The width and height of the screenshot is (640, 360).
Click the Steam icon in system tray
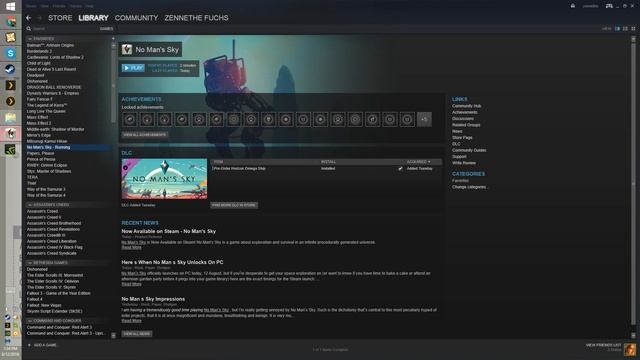pyautogui.click(x=8, y=318)
